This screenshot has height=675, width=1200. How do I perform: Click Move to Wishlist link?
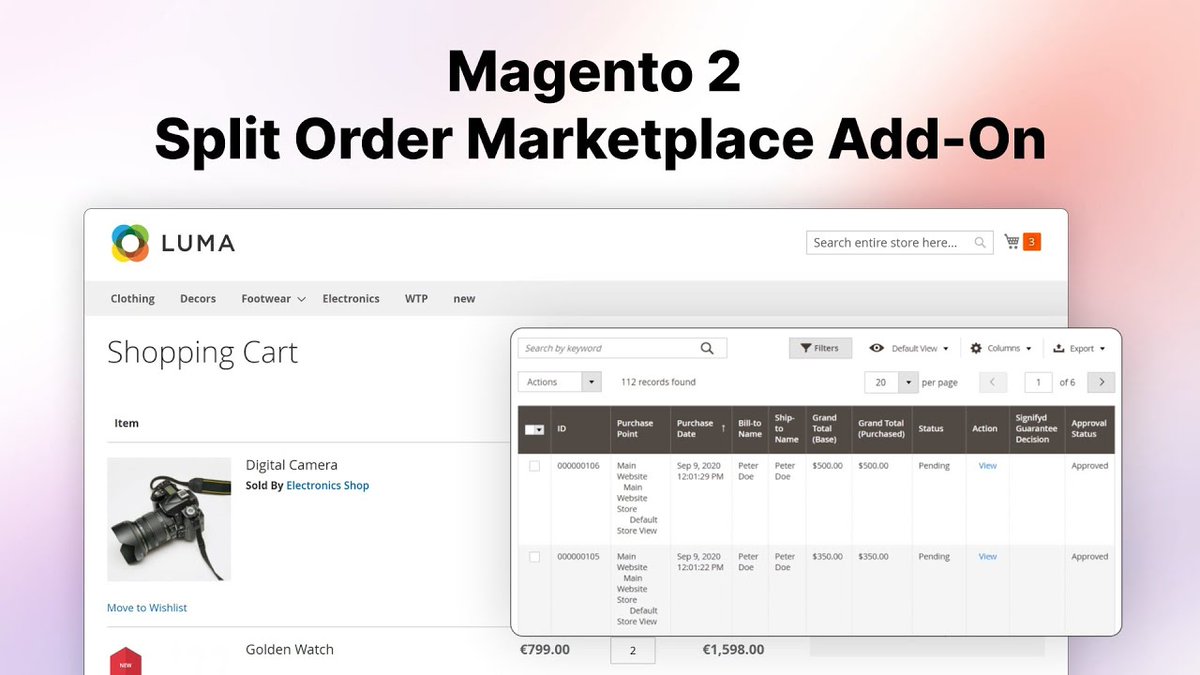147,608
